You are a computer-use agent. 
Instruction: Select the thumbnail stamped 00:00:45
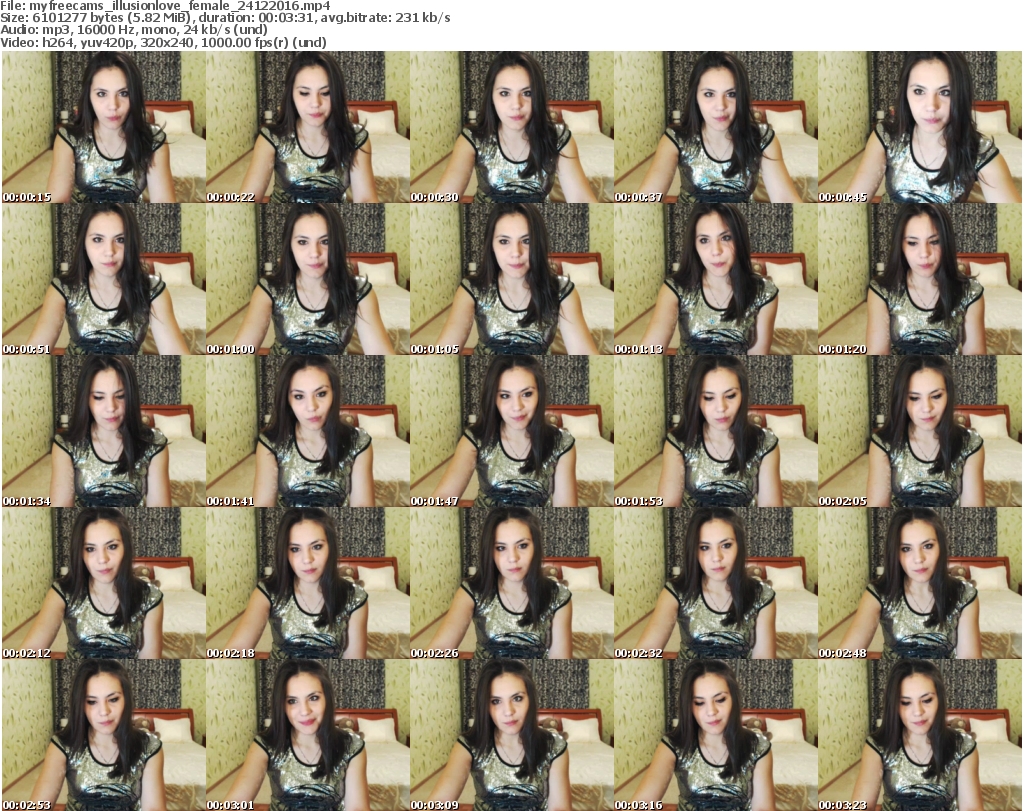click(920, 127)
